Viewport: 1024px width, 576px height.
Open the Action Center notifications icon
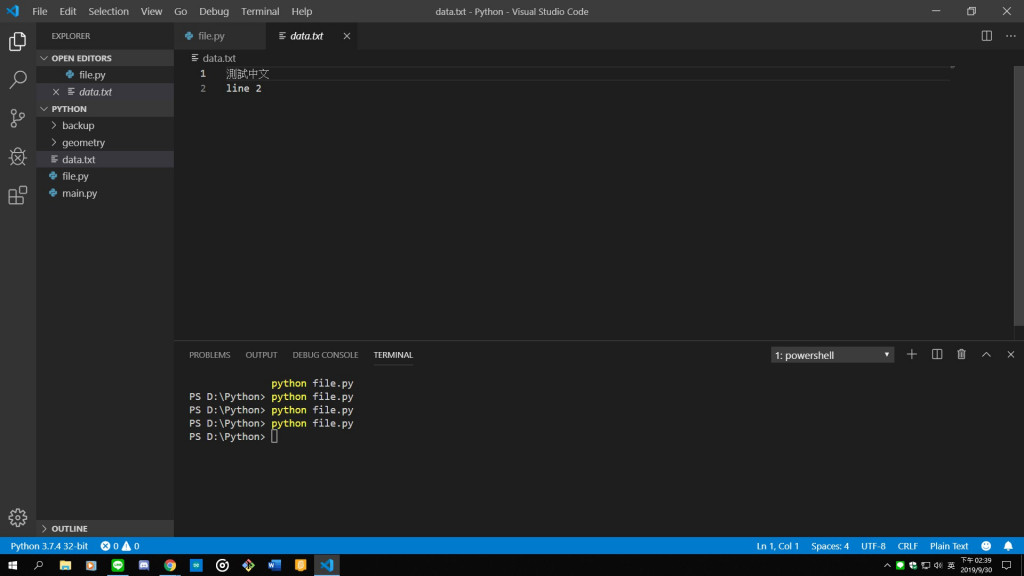point(1006,566)
